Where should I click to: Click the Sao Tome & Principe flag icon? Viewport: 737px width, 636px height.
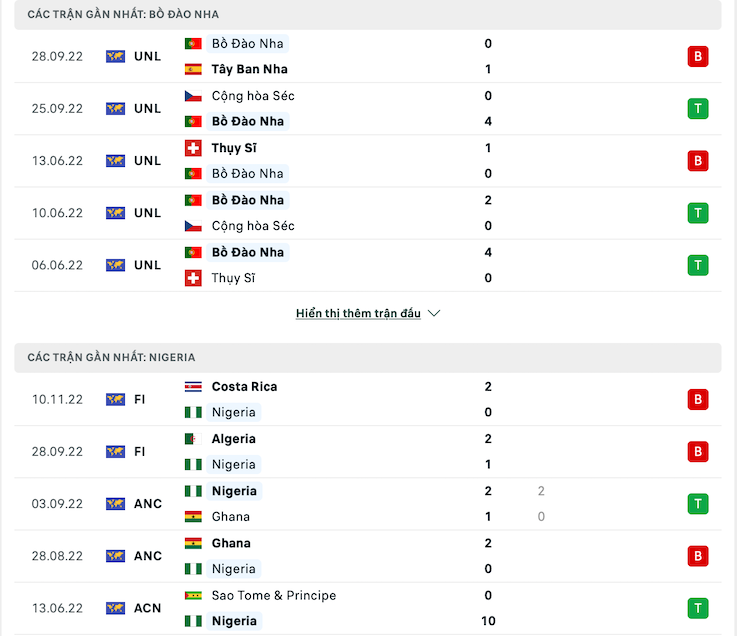coord(193,596)
